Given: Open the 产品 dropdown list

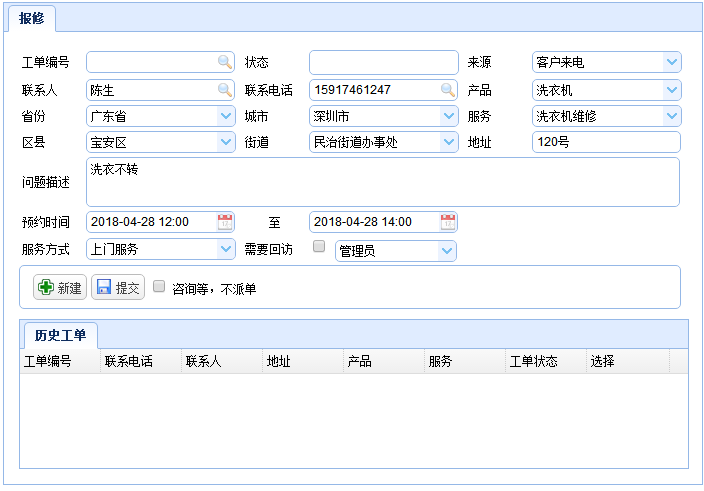Looking at the screenshot, I should 671,90.
